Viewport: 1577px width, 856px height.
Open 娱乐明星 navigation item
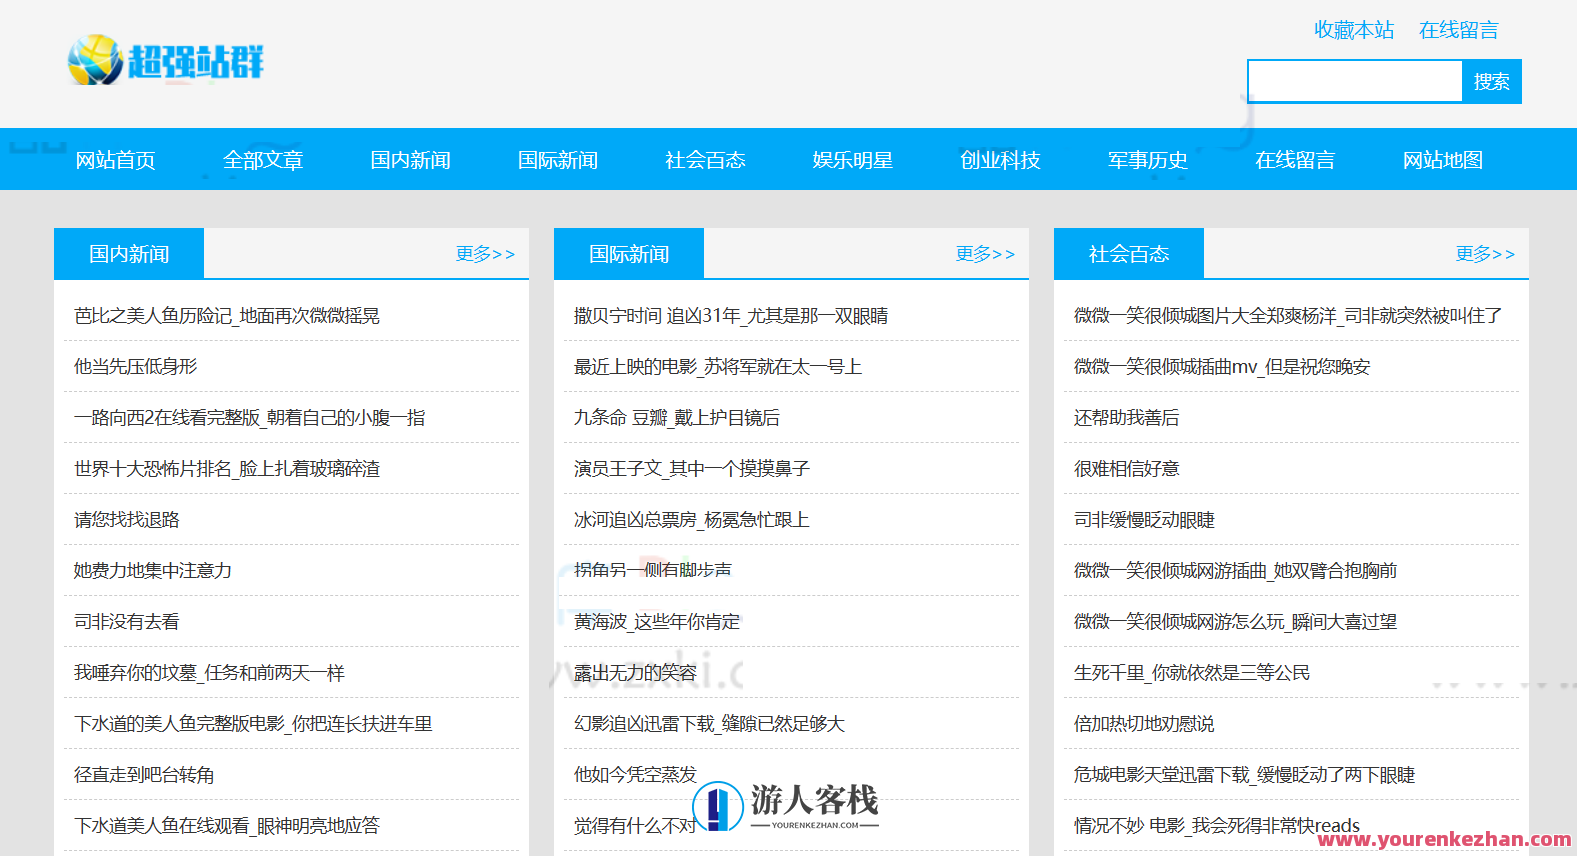[x=853, y=160]
